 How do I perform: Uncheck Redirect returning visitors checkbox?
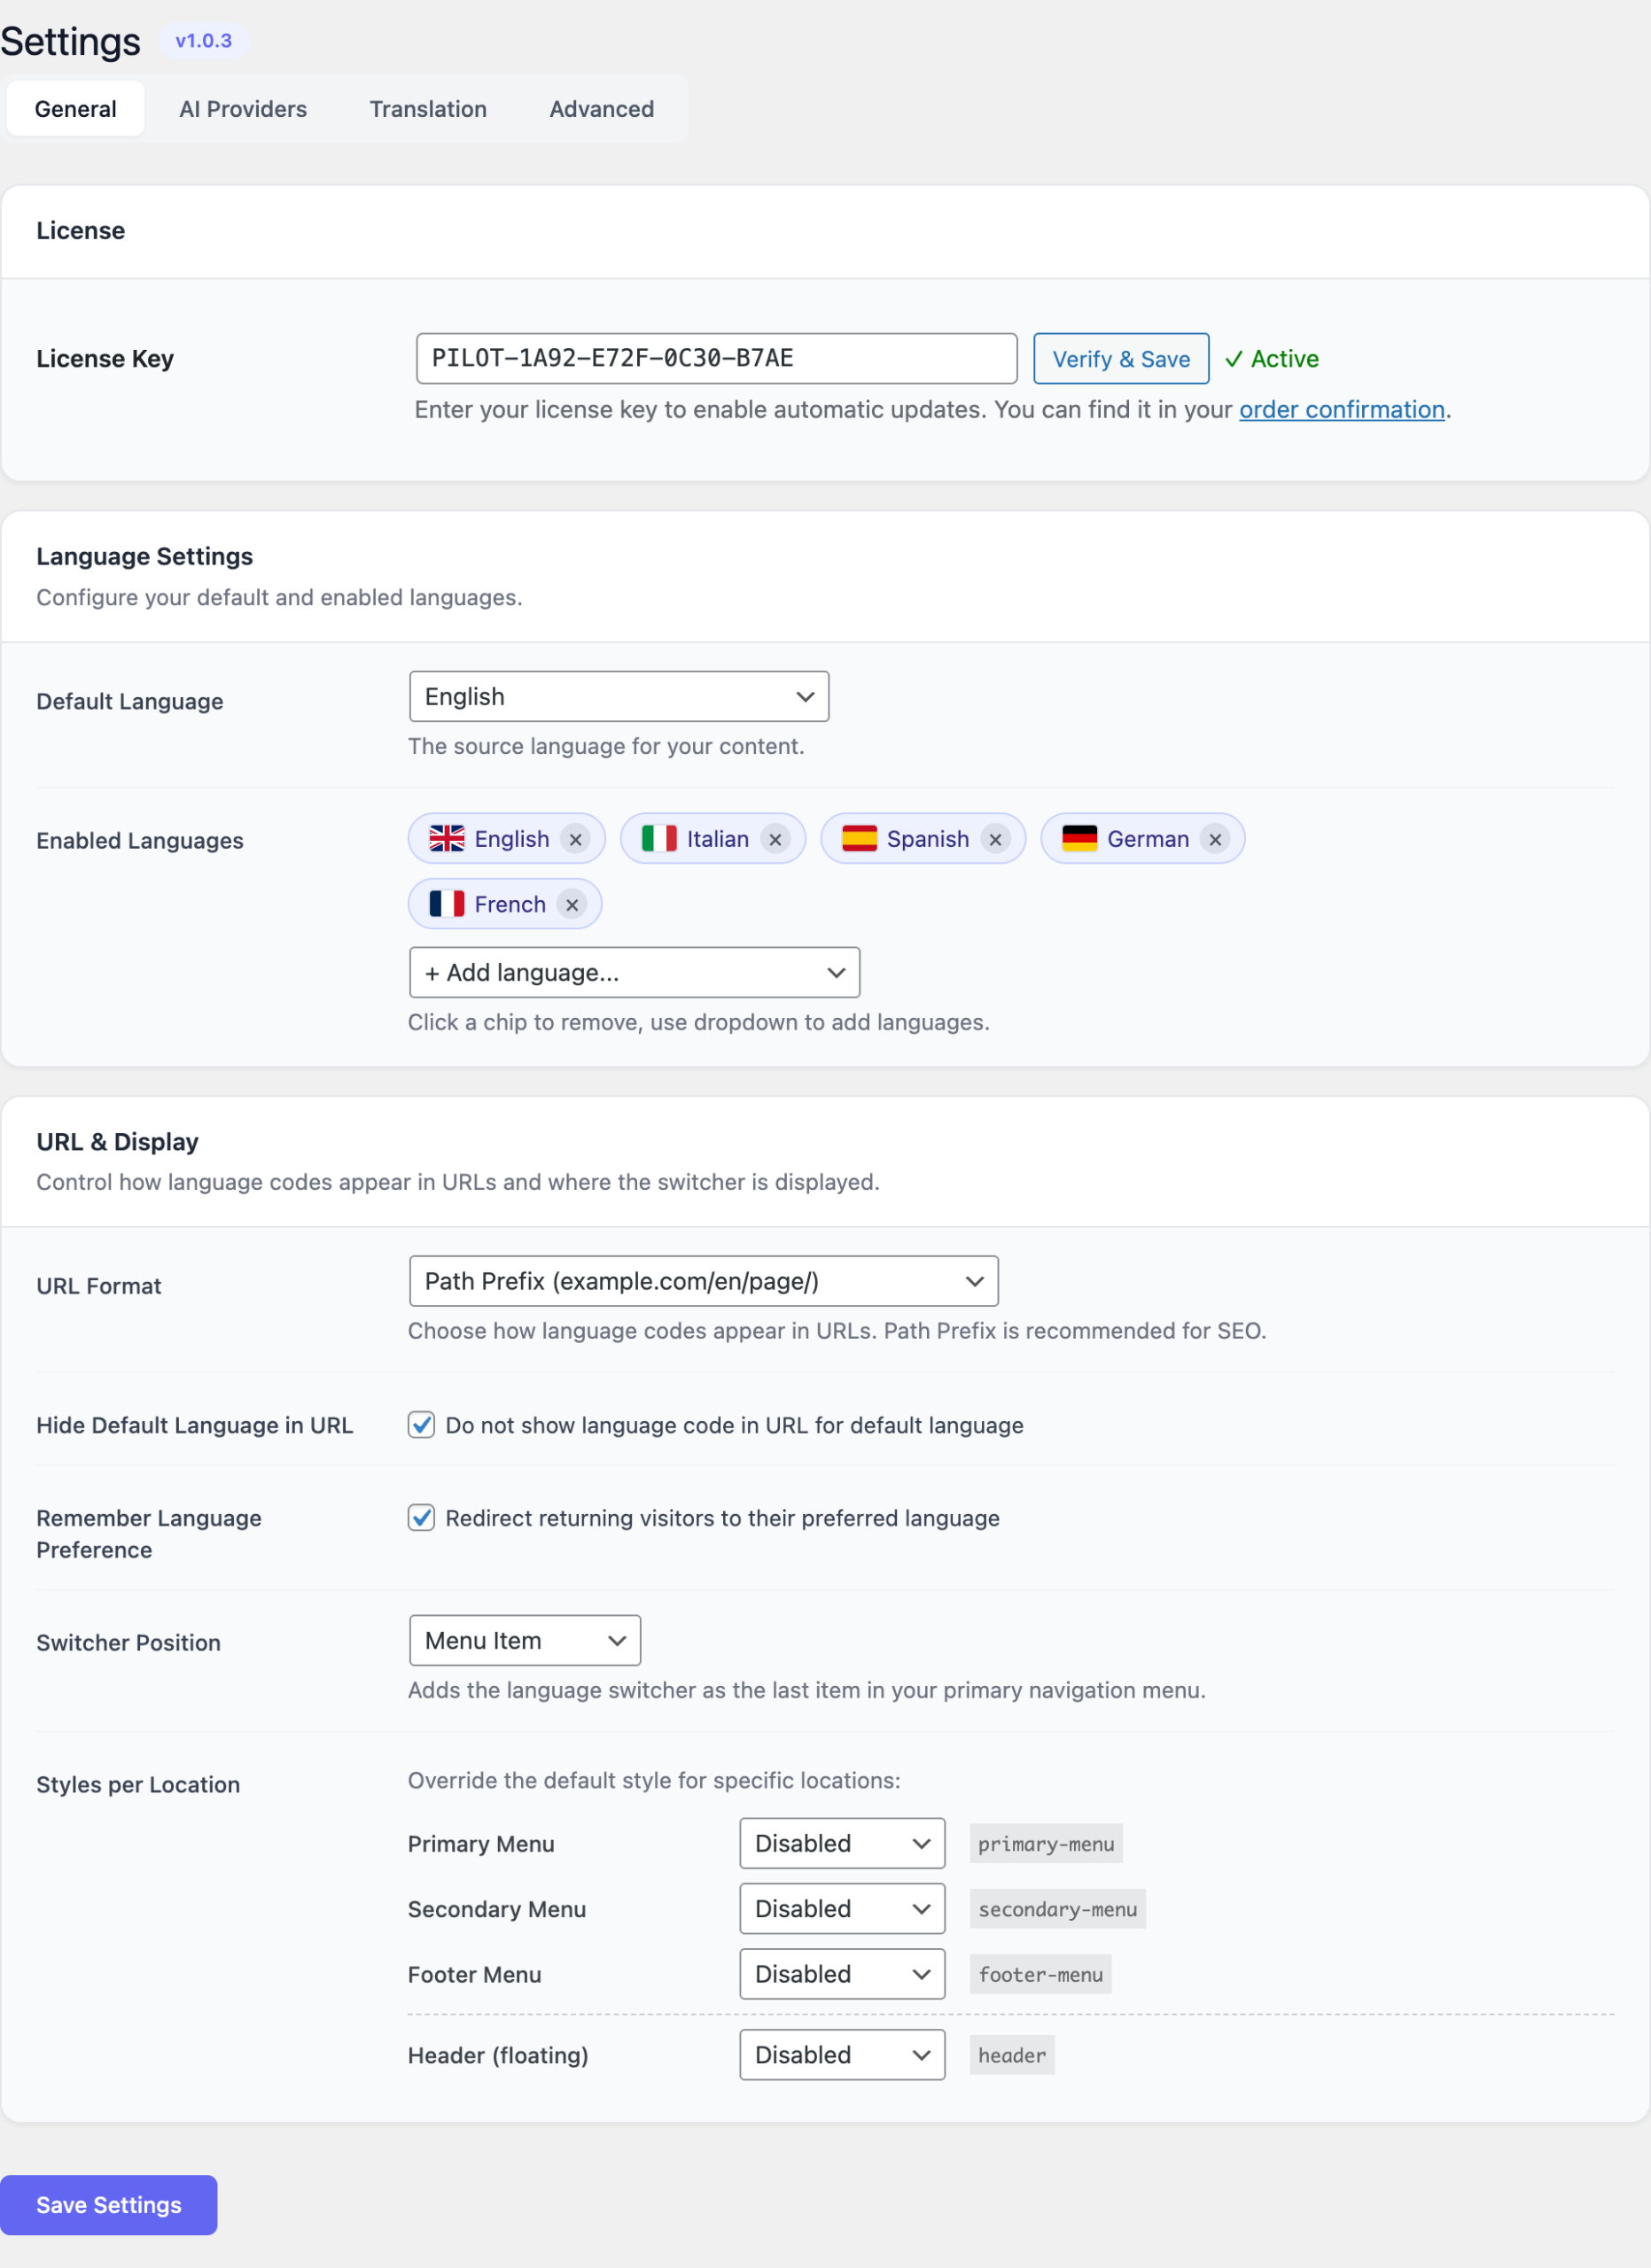coord(421,1518)
